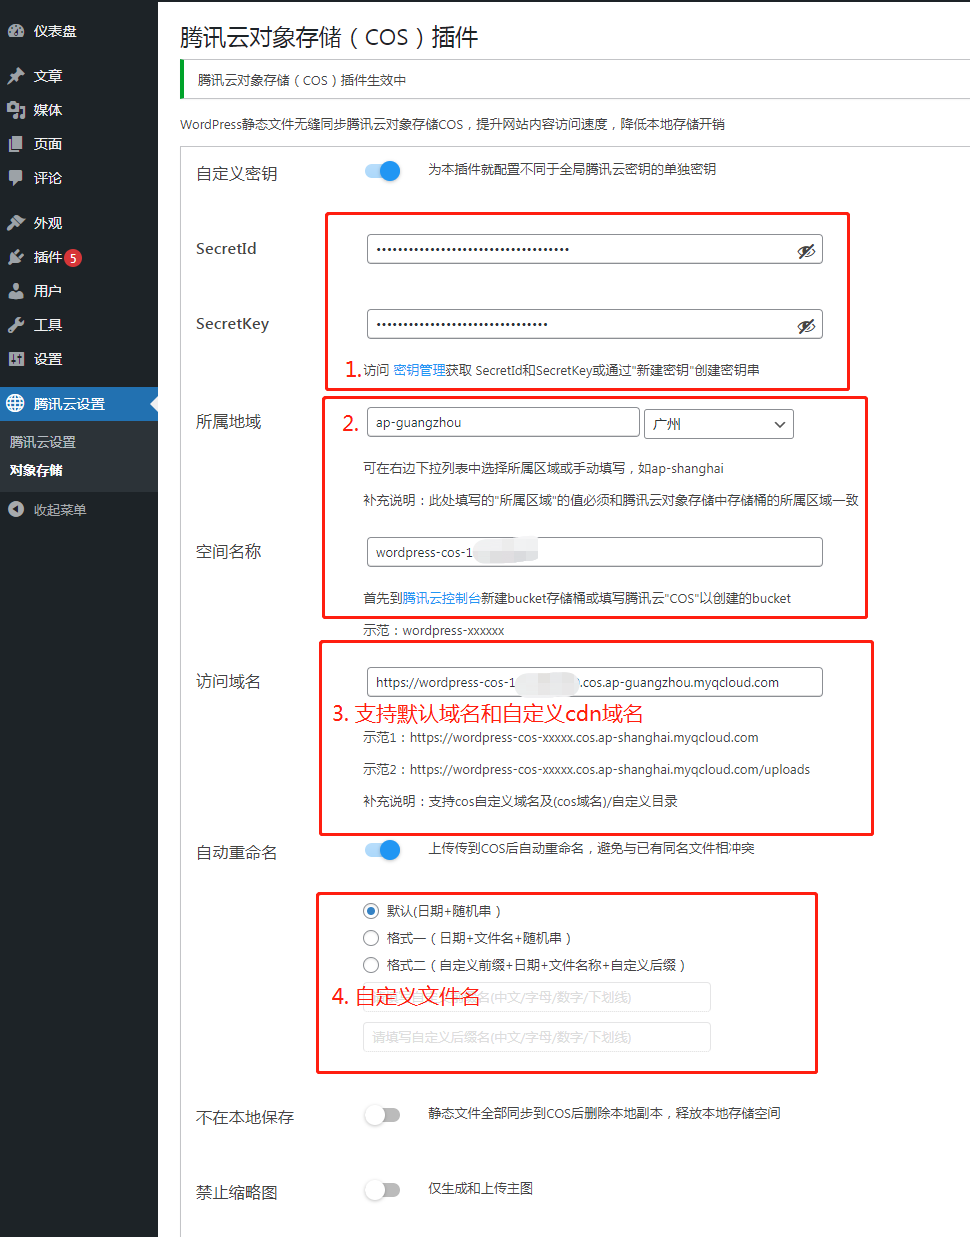The height and width of the screenshot is (1237, 970).
Task: Open the 对象存储 submenu entry
Action: 37,470
